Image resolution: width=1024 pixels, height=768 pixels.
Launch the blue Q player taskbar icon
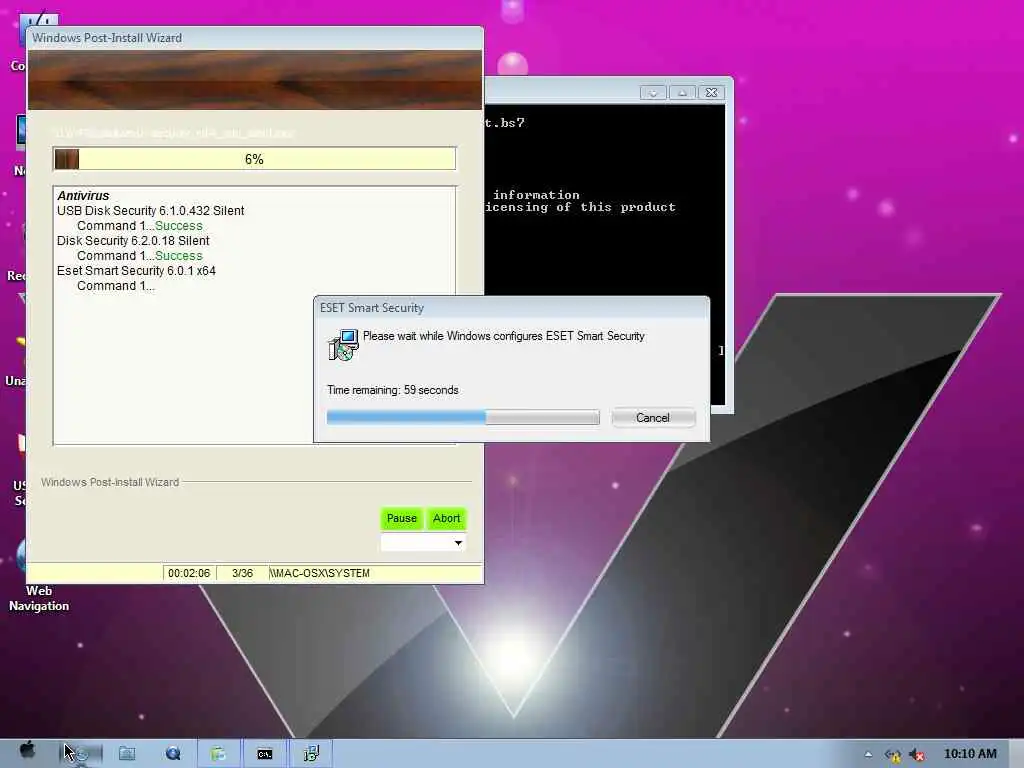[x=173, y=754]
